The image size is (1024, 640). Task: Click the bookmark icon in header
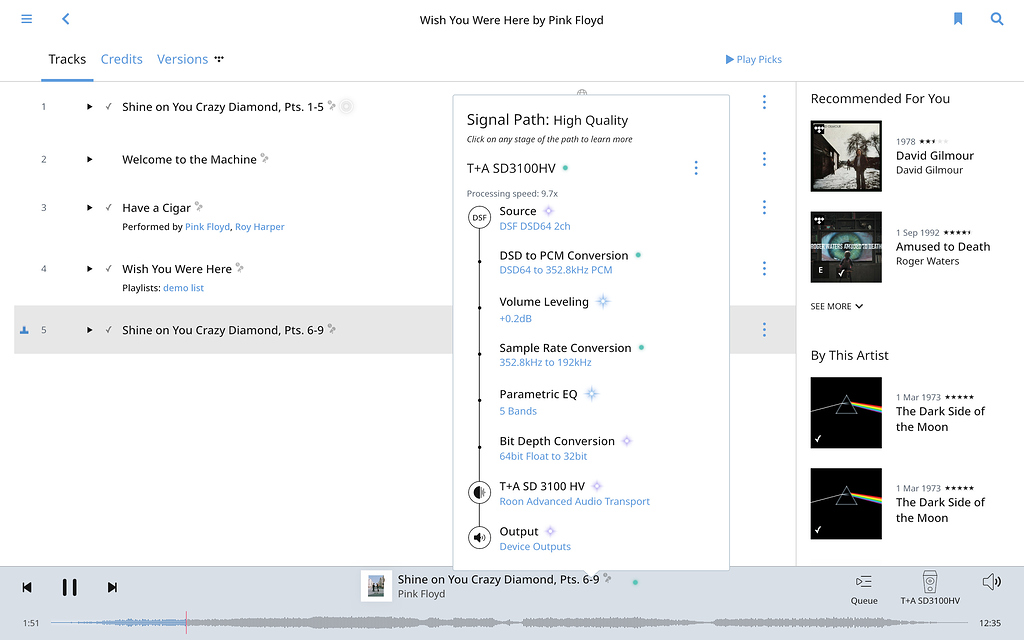click(957, 19)
